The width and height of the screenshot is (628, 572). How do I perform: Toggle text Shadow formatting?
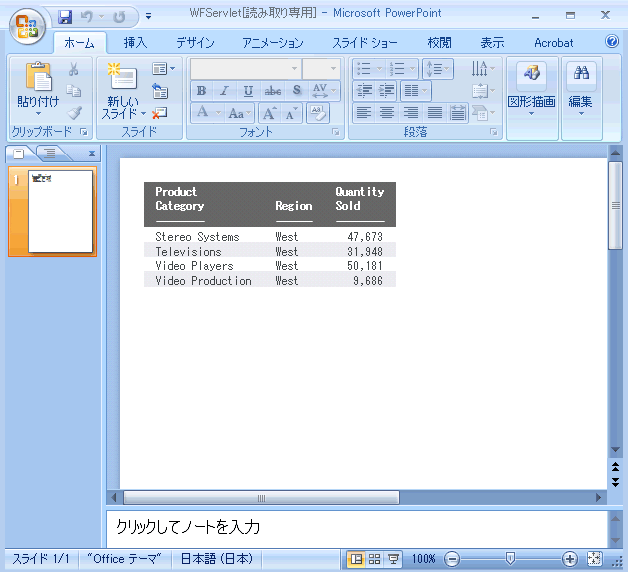pos(296,91)
